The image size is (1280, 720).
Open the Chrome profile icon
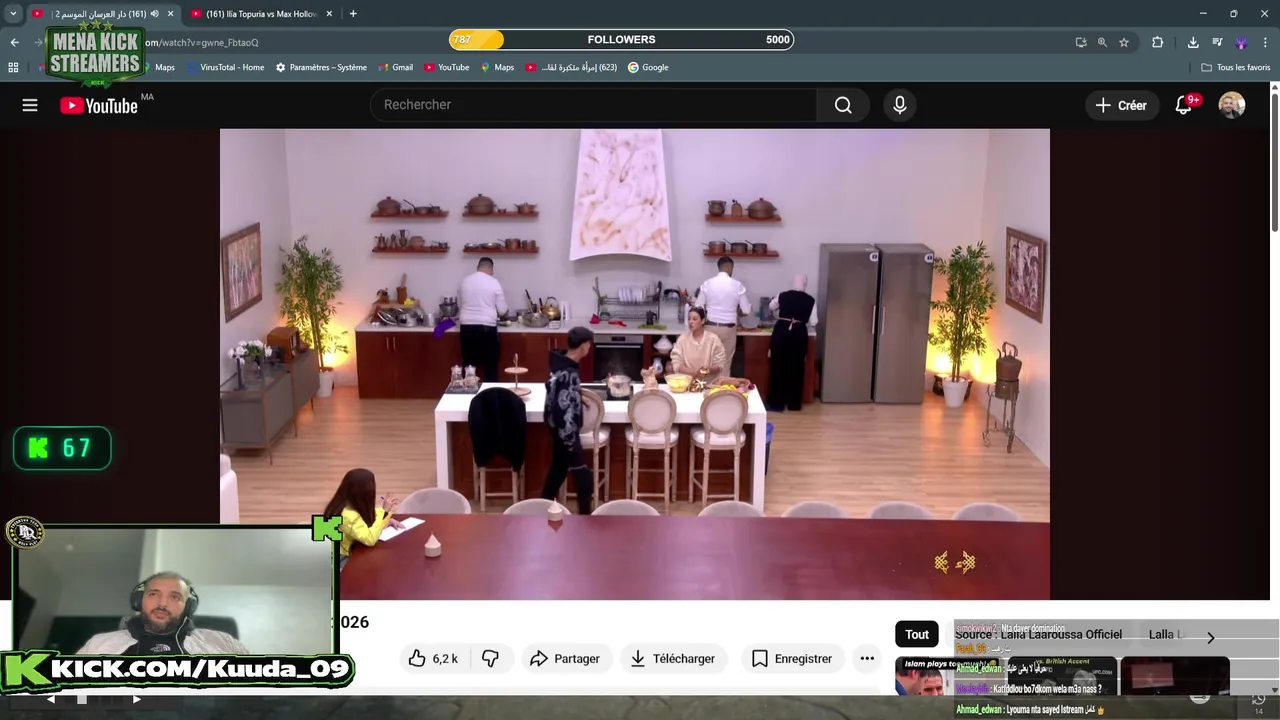coord(1241,42)
